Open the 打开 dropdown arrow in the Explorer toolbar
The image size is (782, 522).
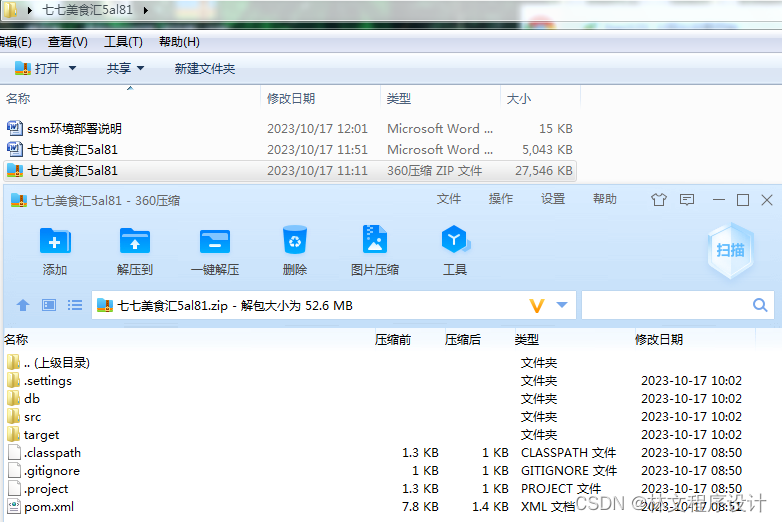(72, 68)
